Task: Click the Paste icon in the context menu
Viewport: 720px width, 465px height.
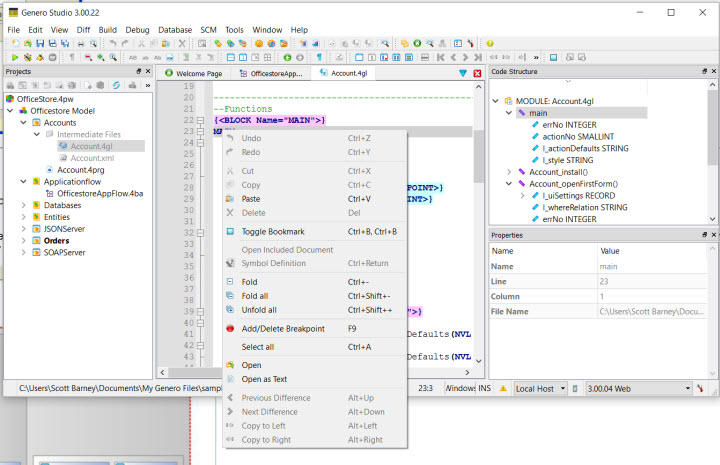Action: (231, 199)
